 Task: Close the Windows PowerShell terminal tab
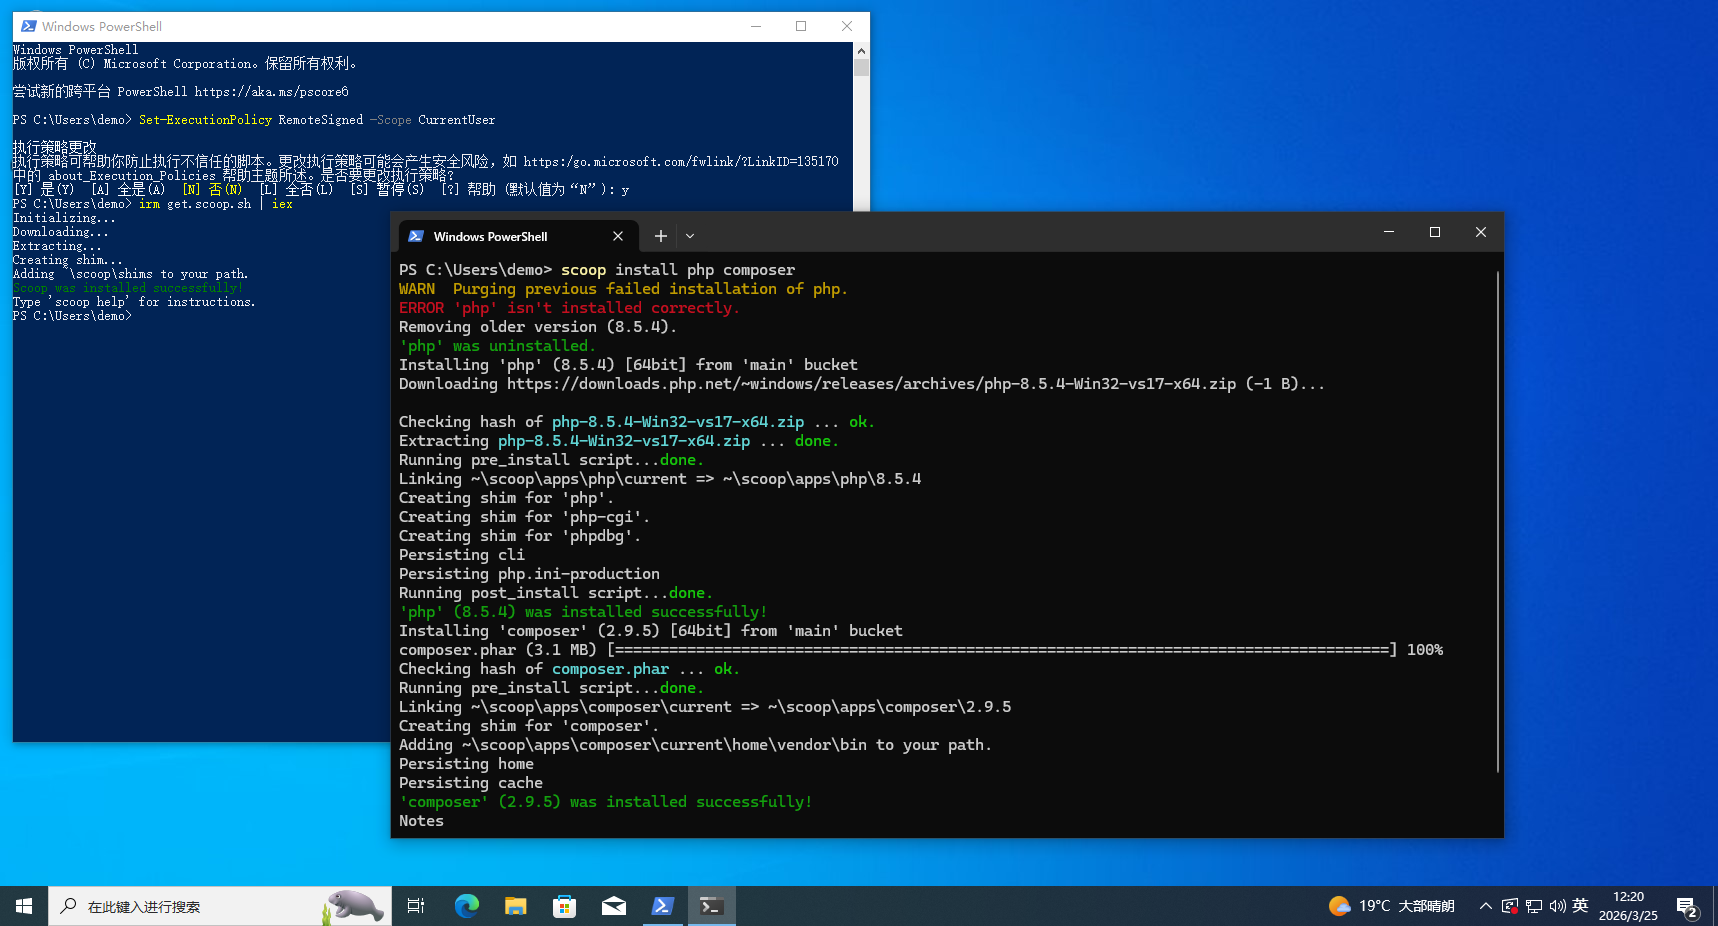point(618,236)
